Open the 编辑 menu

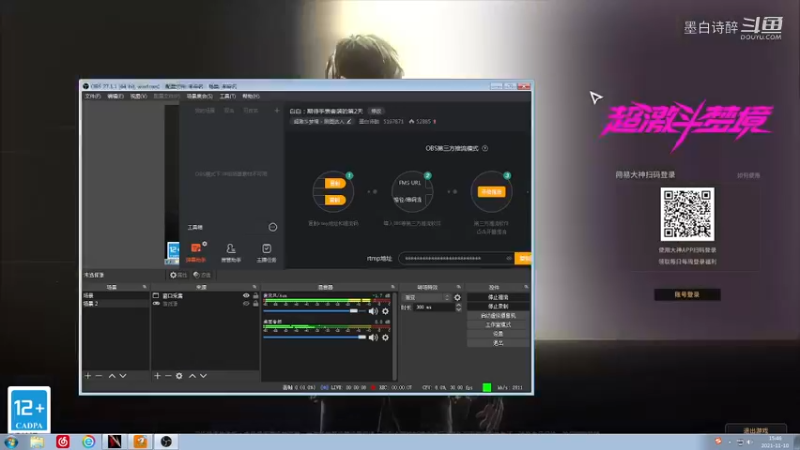pos(115,96)
